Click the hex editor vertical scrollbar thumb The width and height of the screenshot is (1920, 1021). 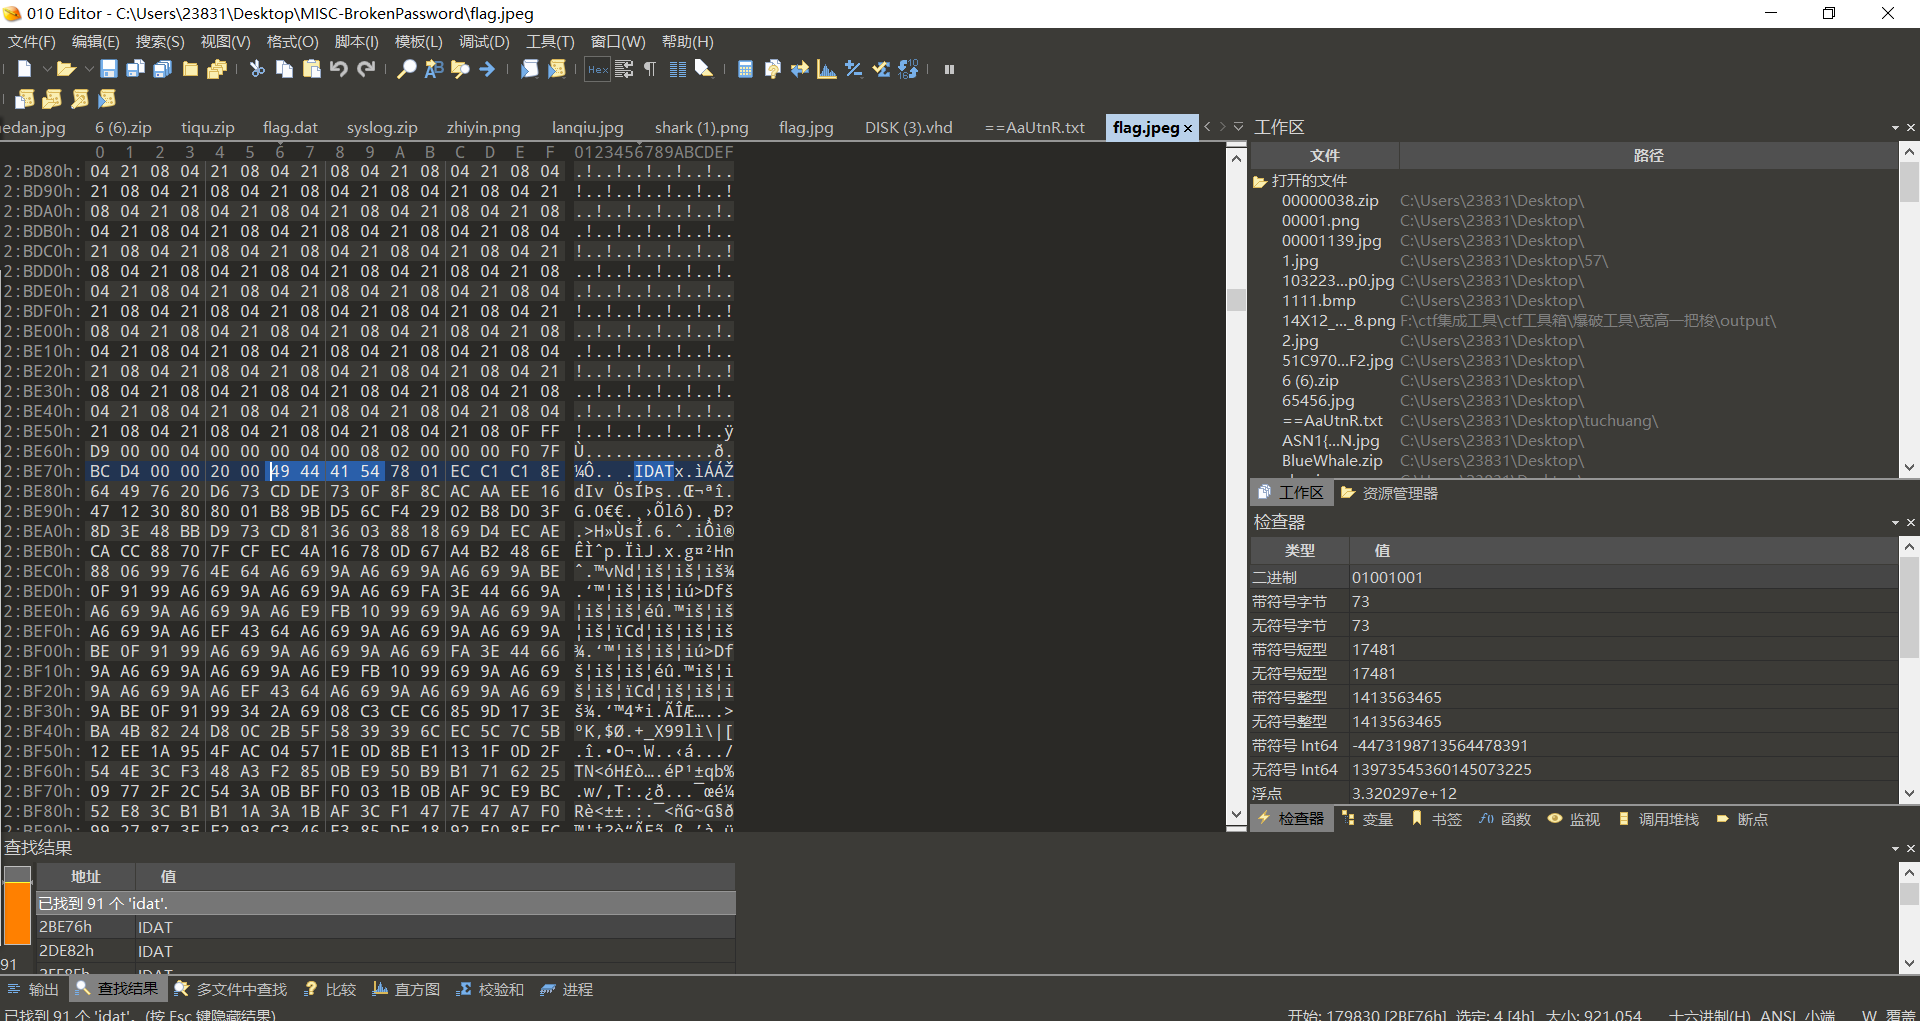(x=1236, y=299)
